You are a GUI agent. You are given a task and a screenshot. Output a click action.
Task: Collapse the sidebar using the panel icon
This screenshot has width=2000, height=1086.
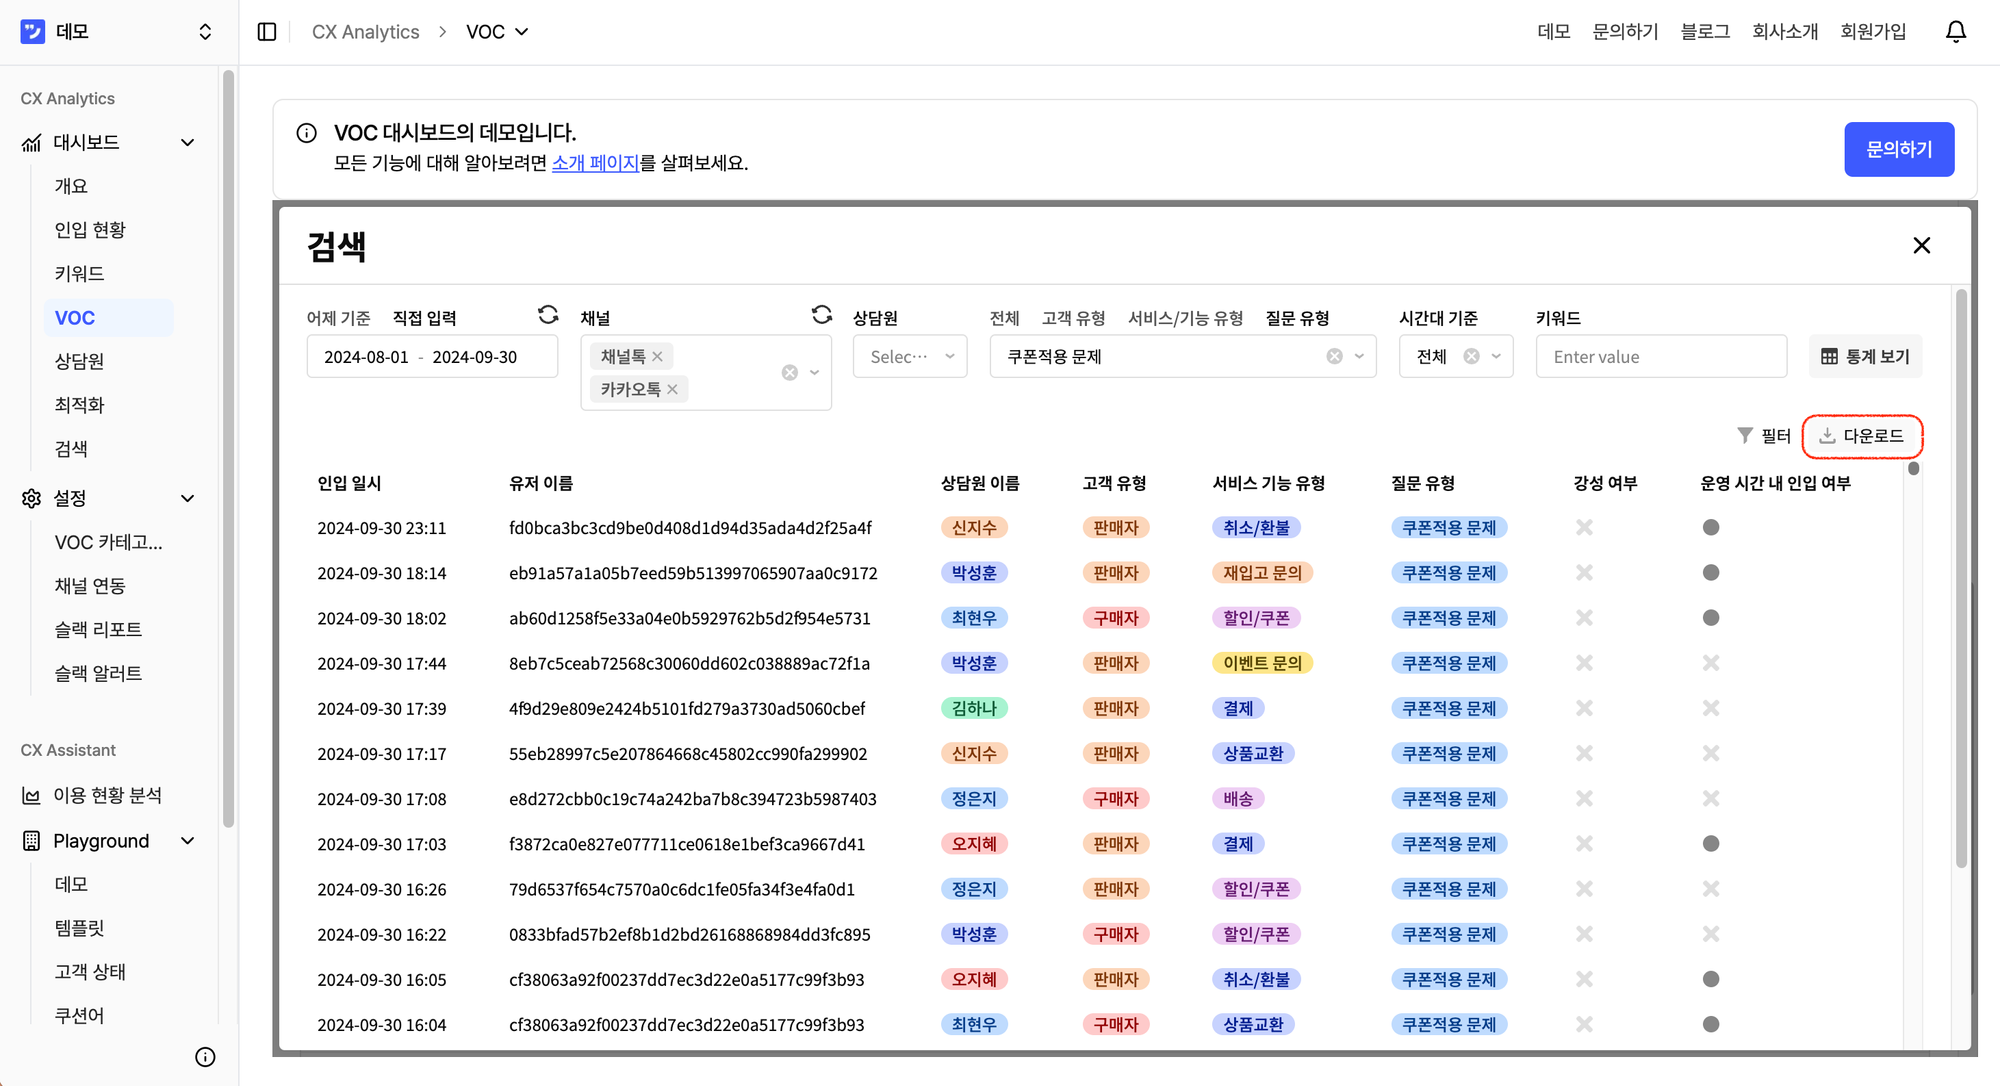point(266,31)
